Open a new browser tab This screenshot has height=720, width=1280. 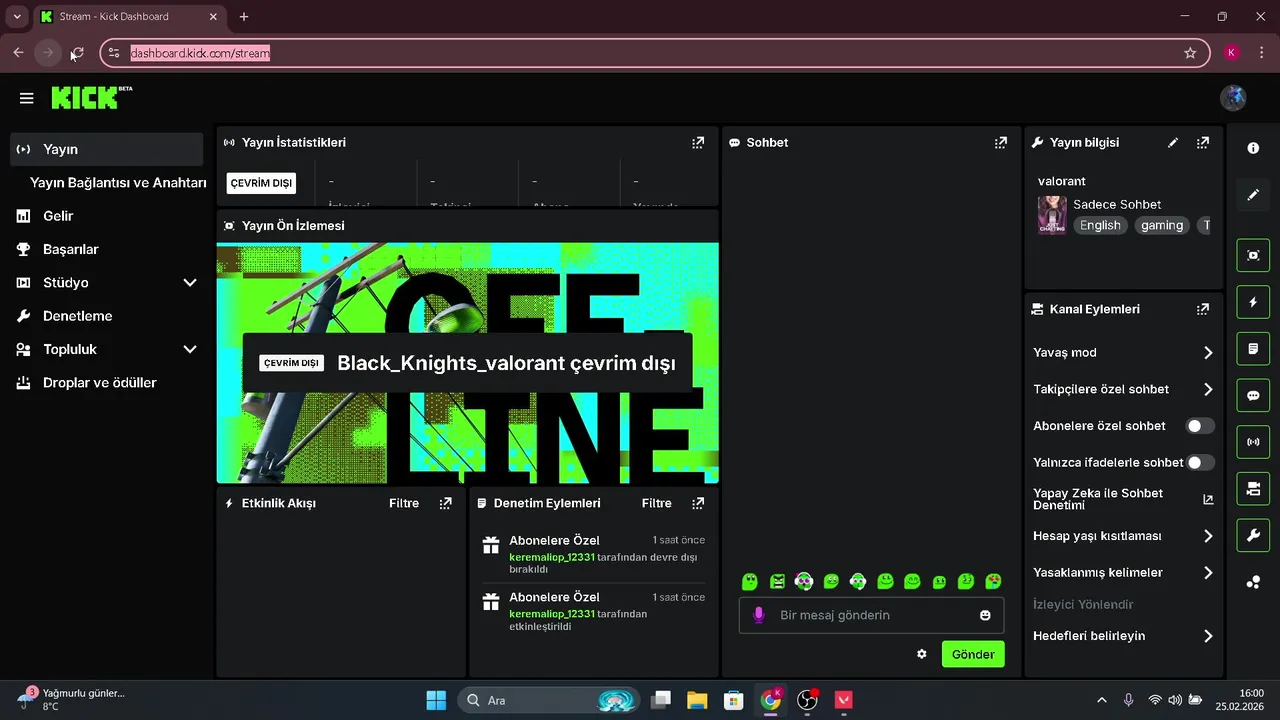[x=244, y=17]
